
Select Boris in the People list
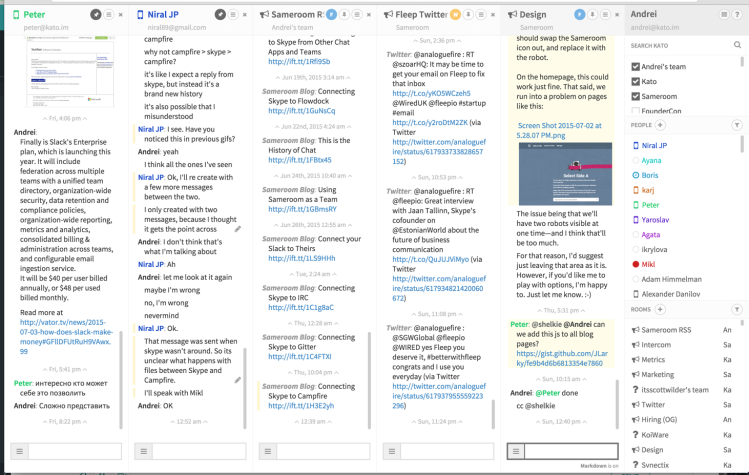(650, 175)
